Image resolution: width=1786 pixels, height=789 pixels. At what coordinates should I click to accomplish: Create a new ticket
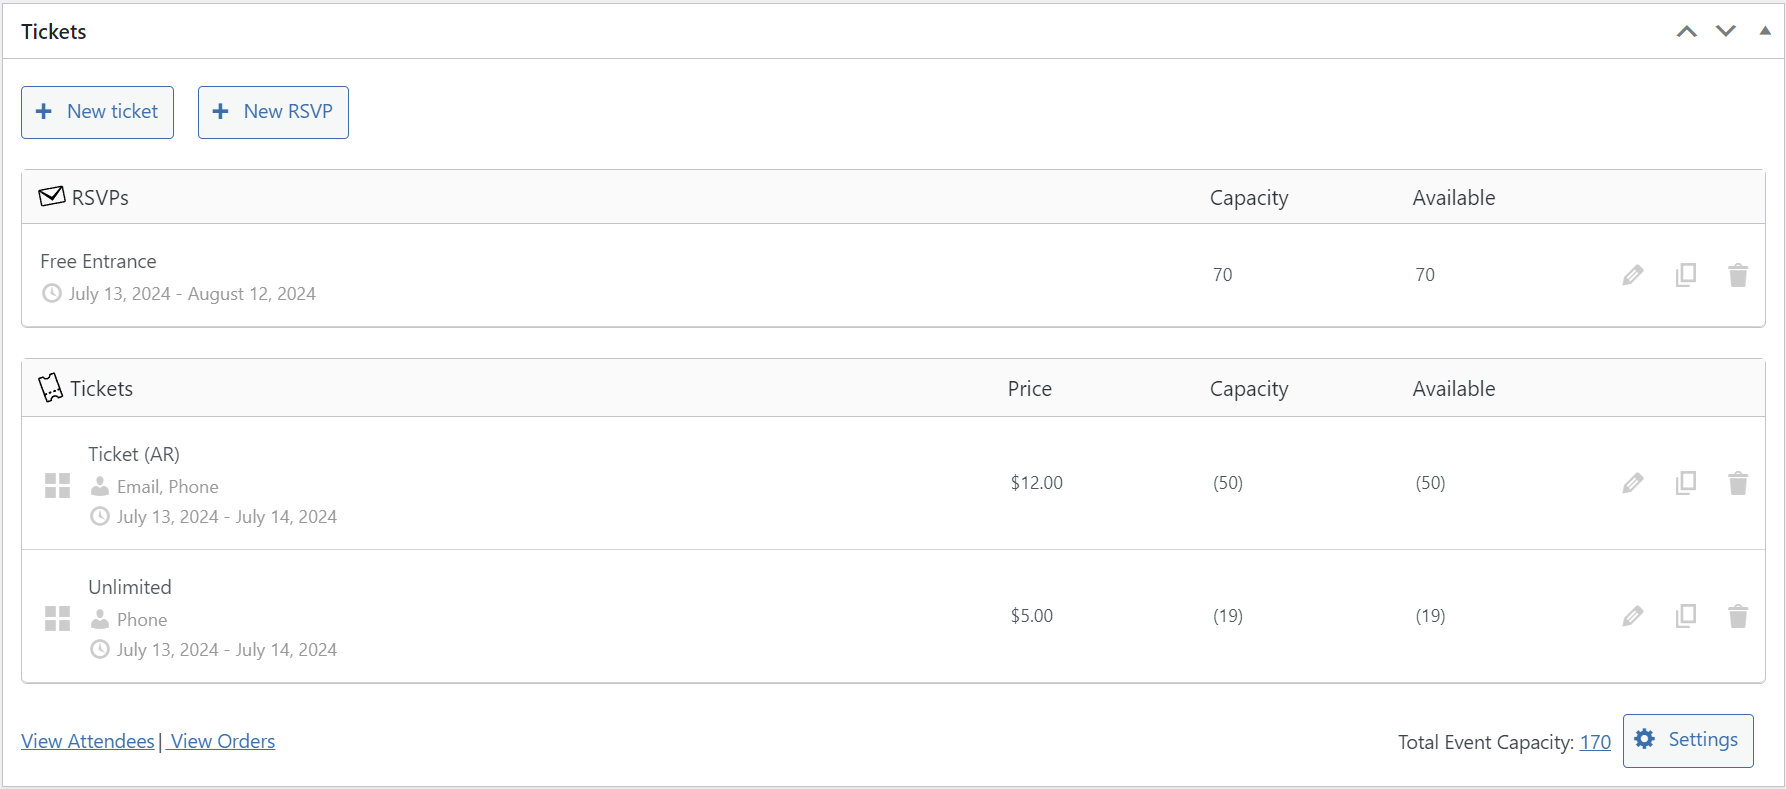(97, 112)
